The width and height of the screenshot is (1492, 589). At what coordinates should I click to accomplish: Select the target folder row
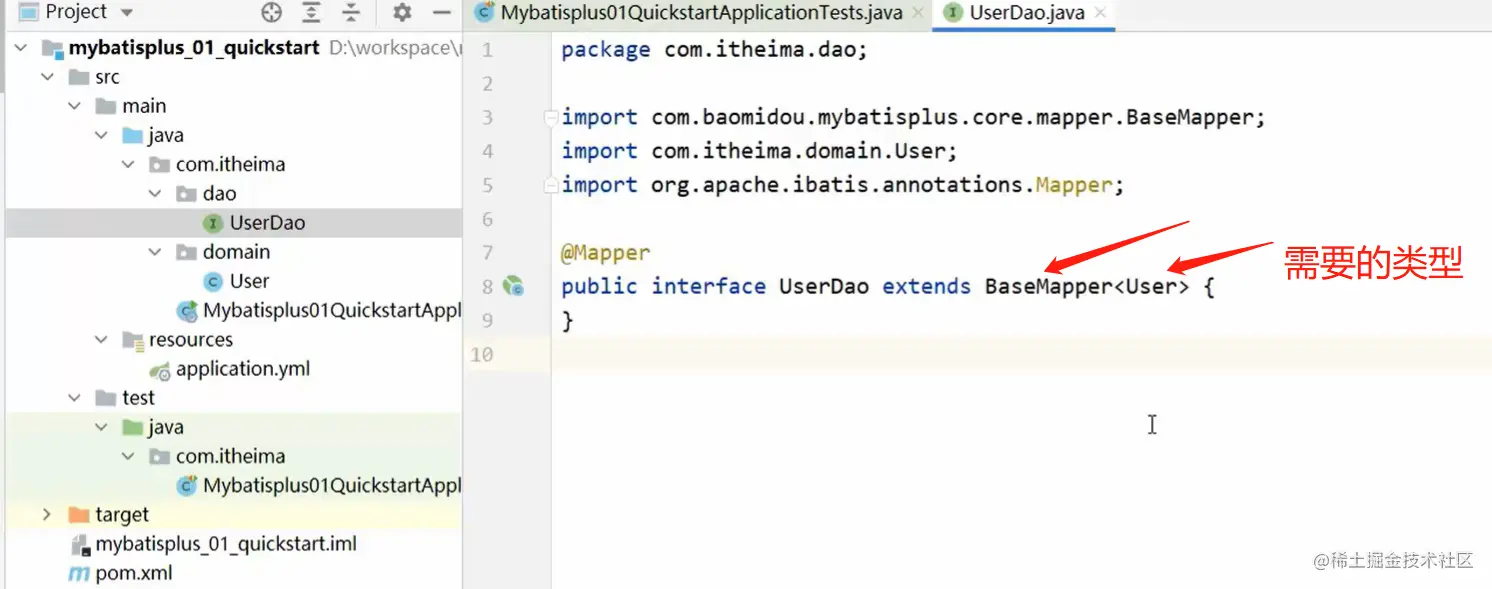click(x=232, y=514)
